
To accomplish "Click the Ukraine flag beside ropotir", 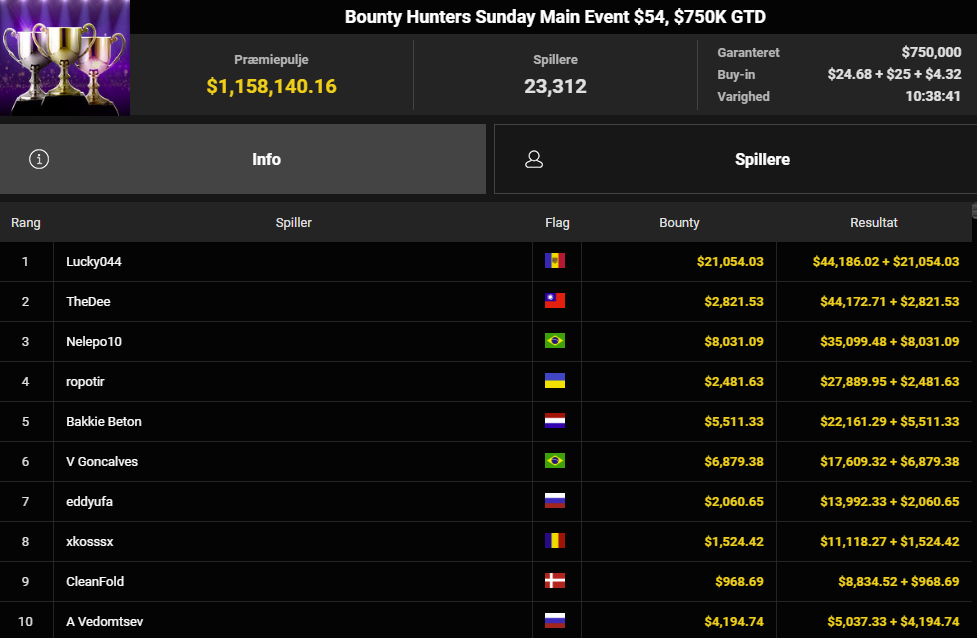I will (x=554, y=381).
